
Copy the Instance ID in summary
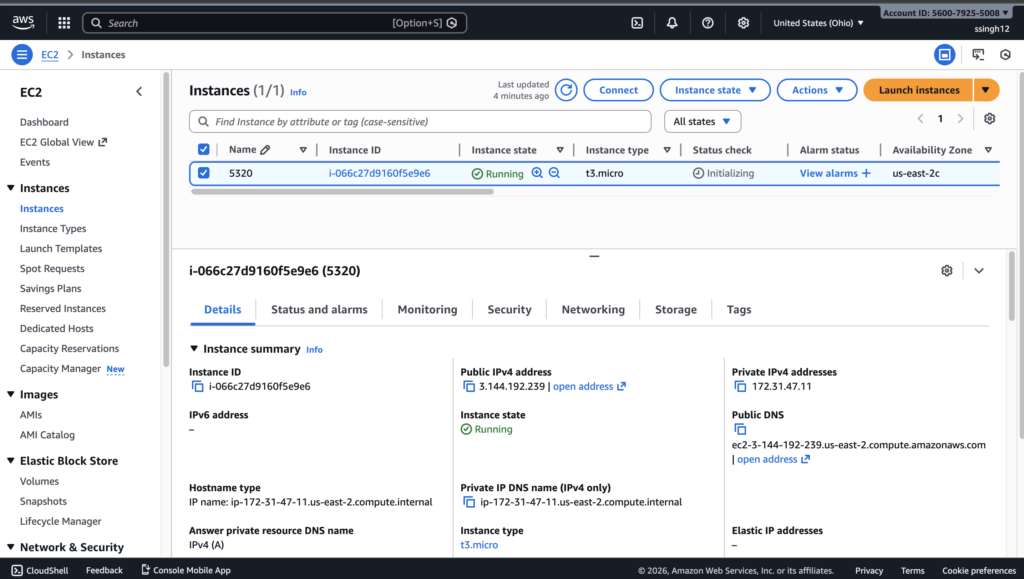click(x=197, y=387)
